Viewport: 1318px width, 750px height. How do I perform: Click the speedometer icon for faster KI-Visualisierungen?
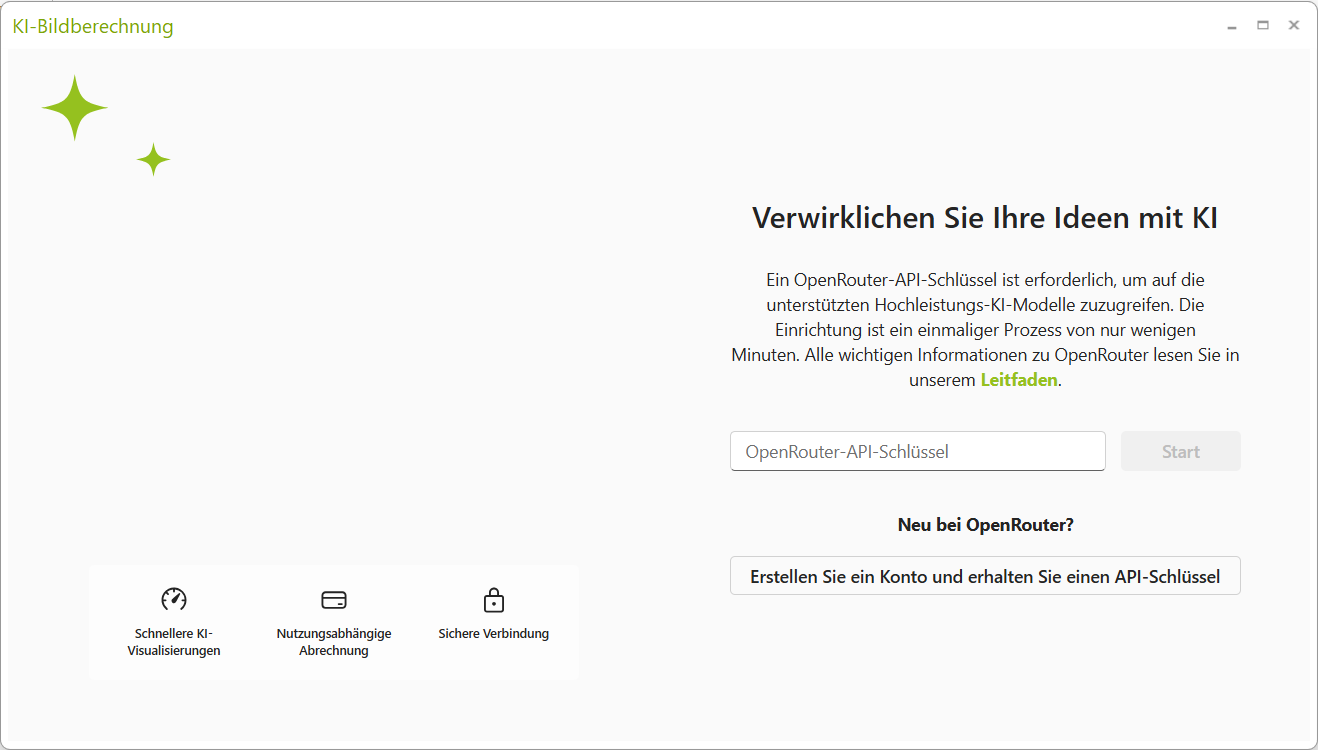(174, 599)
